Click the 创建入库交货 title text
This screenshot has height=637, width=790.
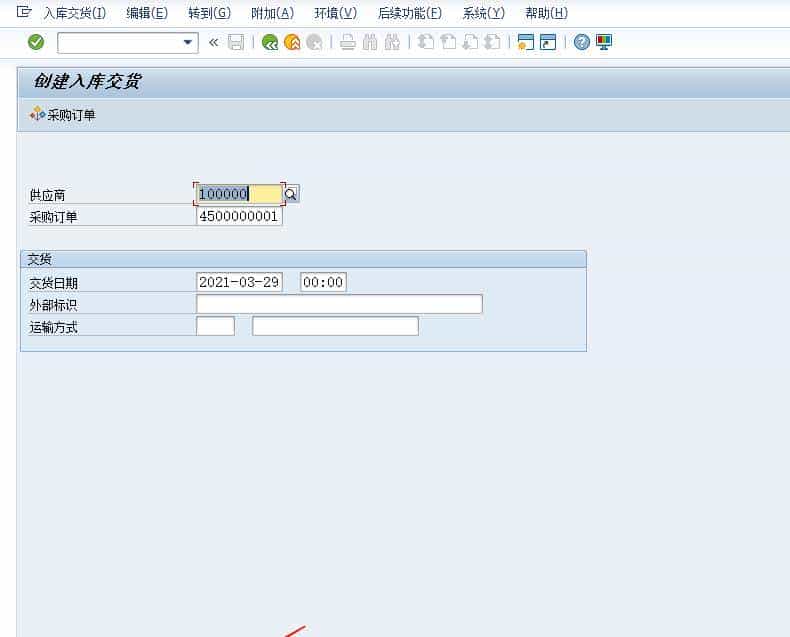87,81
